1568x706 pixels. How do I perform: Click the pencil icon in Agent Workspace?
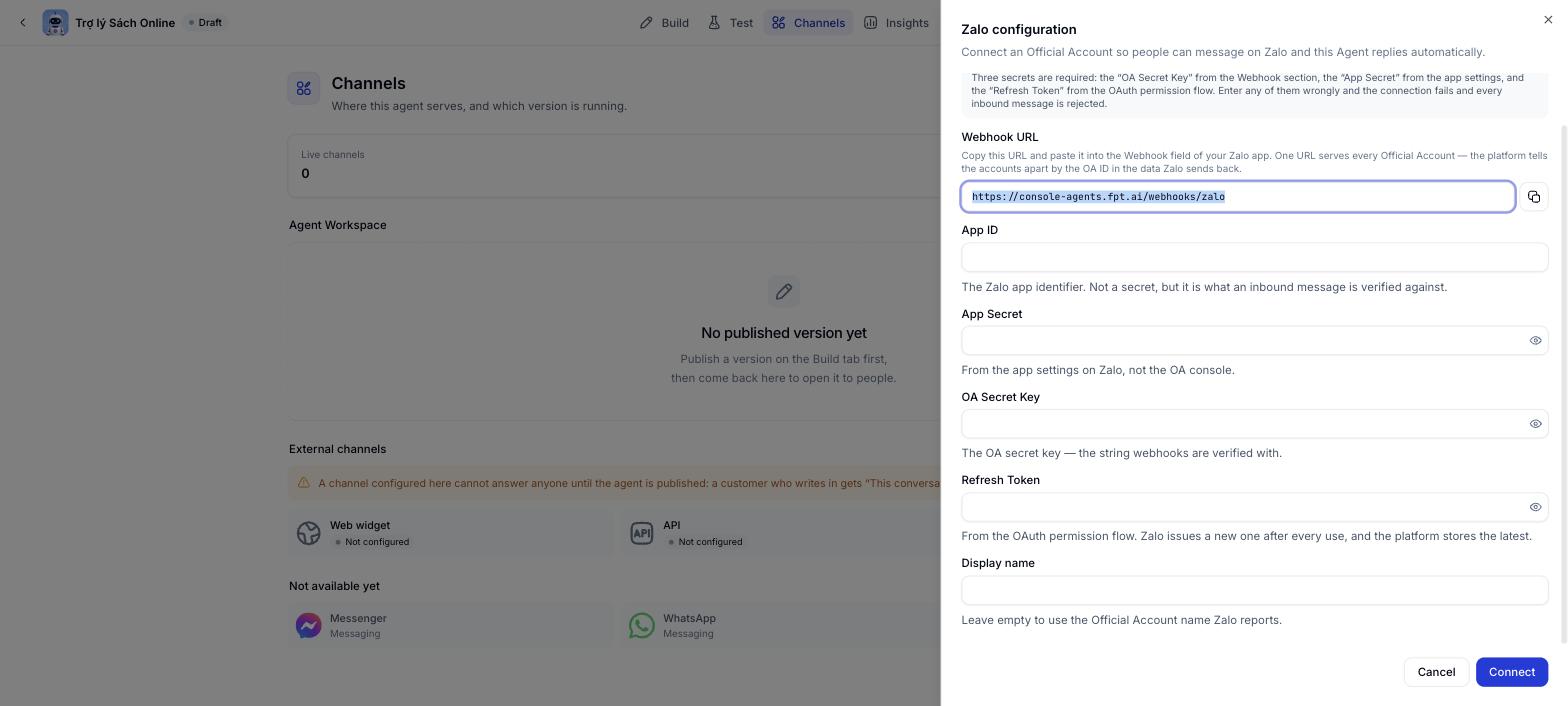(x=784, y=292)
